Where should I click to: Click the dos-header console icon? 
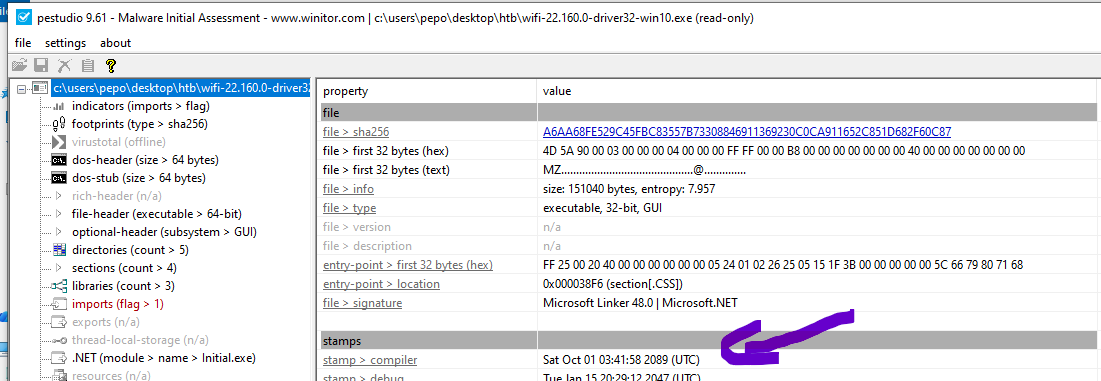tap(60, 160)
